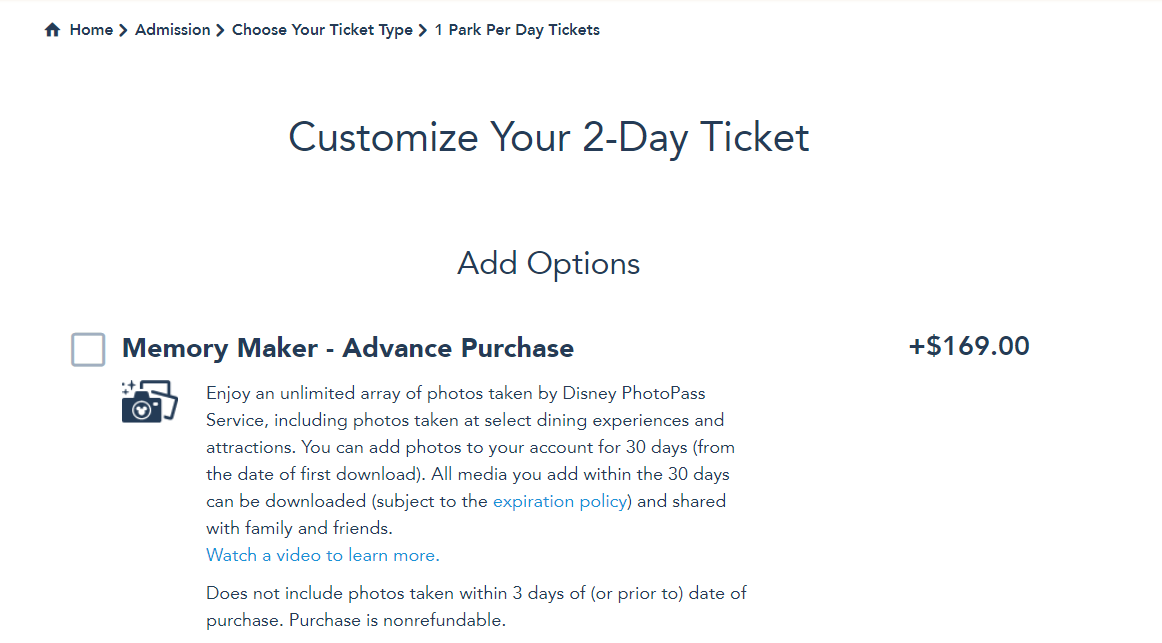1162x643 pixels.
Task: Click the word Purchase in Memory Maker title
Action: [x=517, y=348]
